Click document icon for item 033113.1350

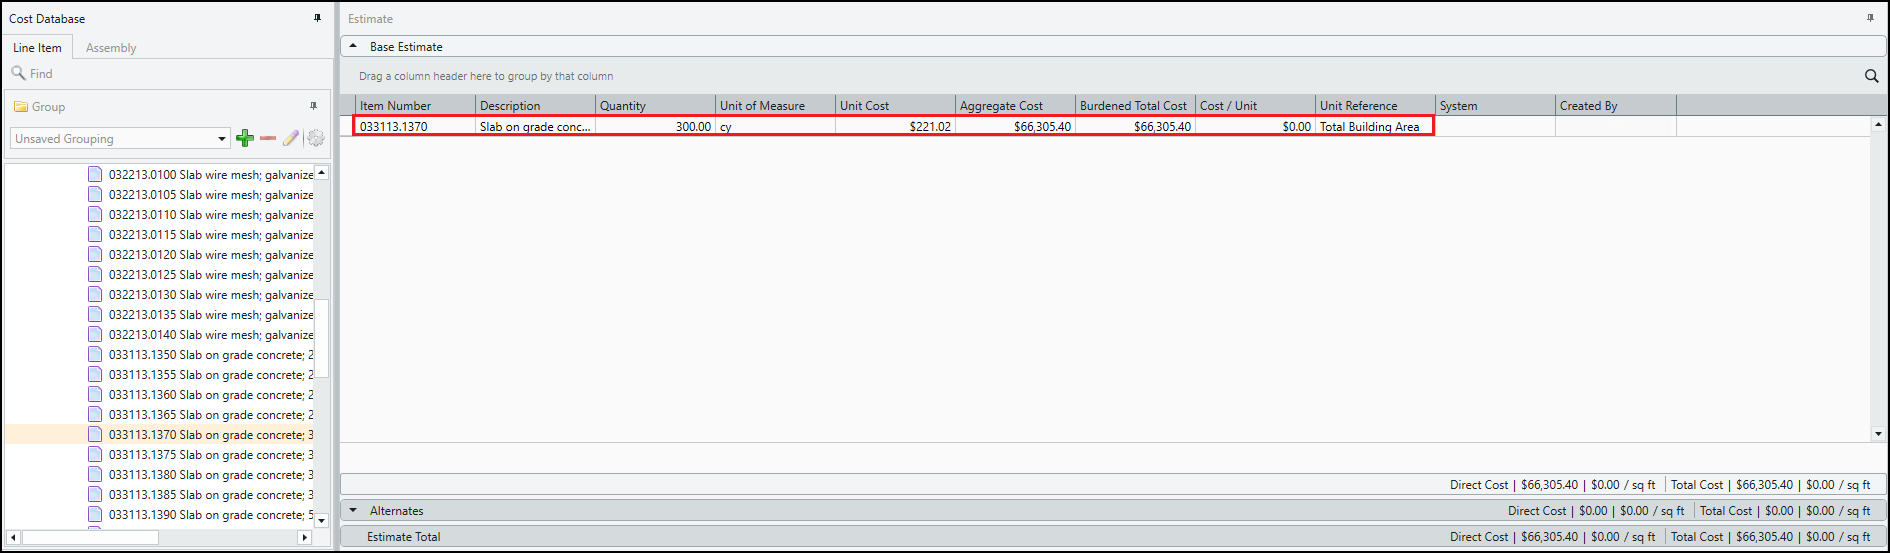click(95, 354)
